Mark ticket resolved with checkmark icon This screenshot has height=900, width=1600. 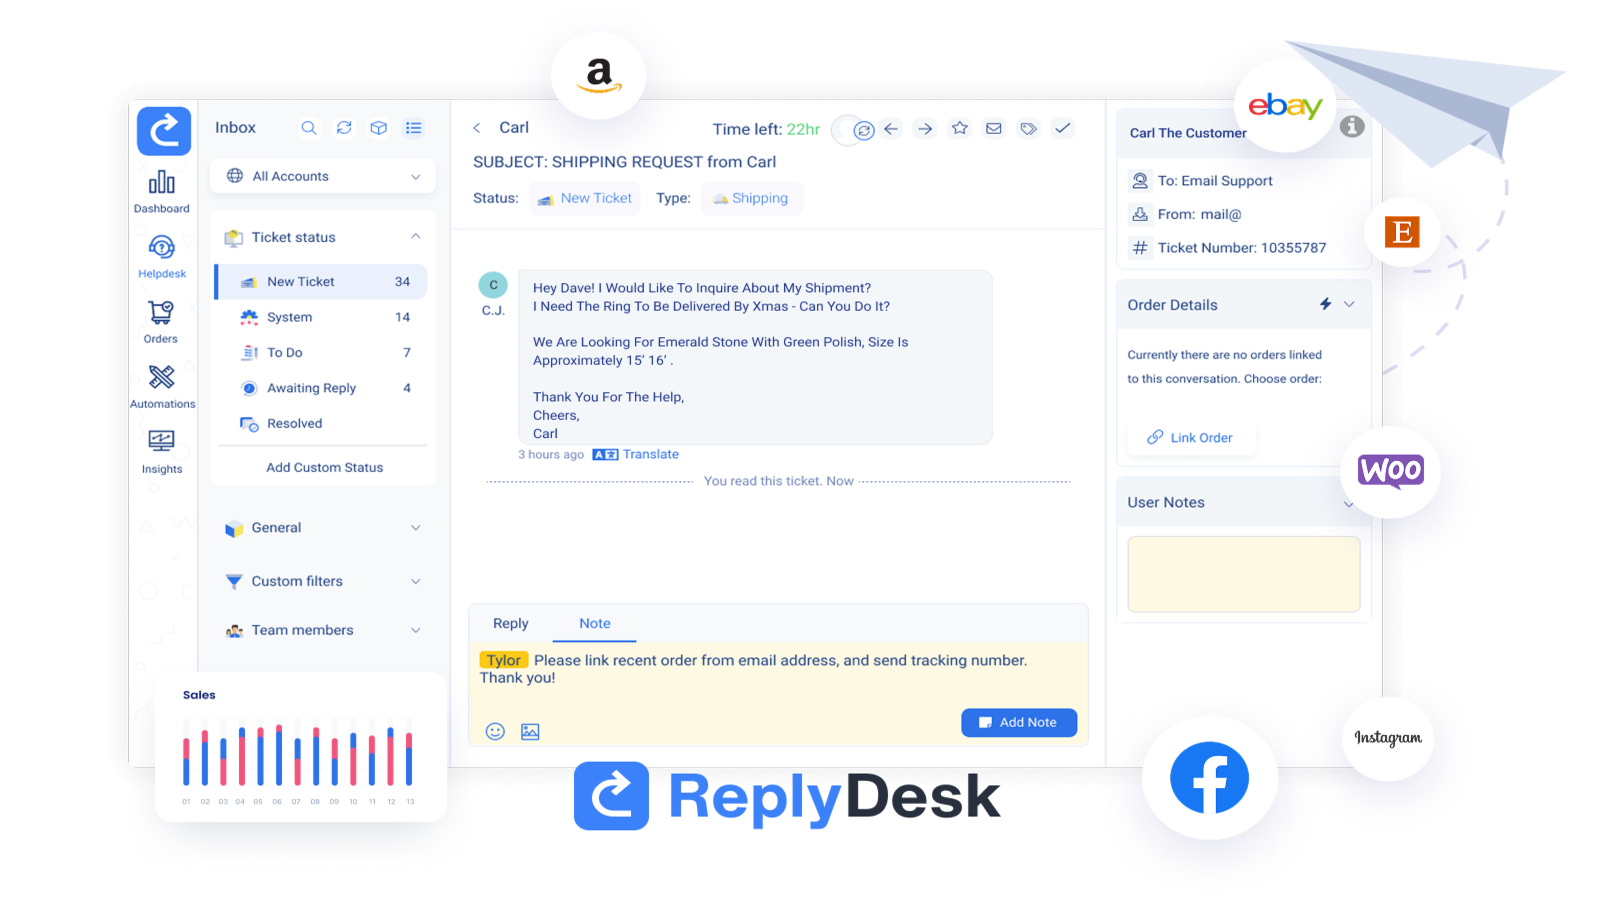coord(1062,128)
